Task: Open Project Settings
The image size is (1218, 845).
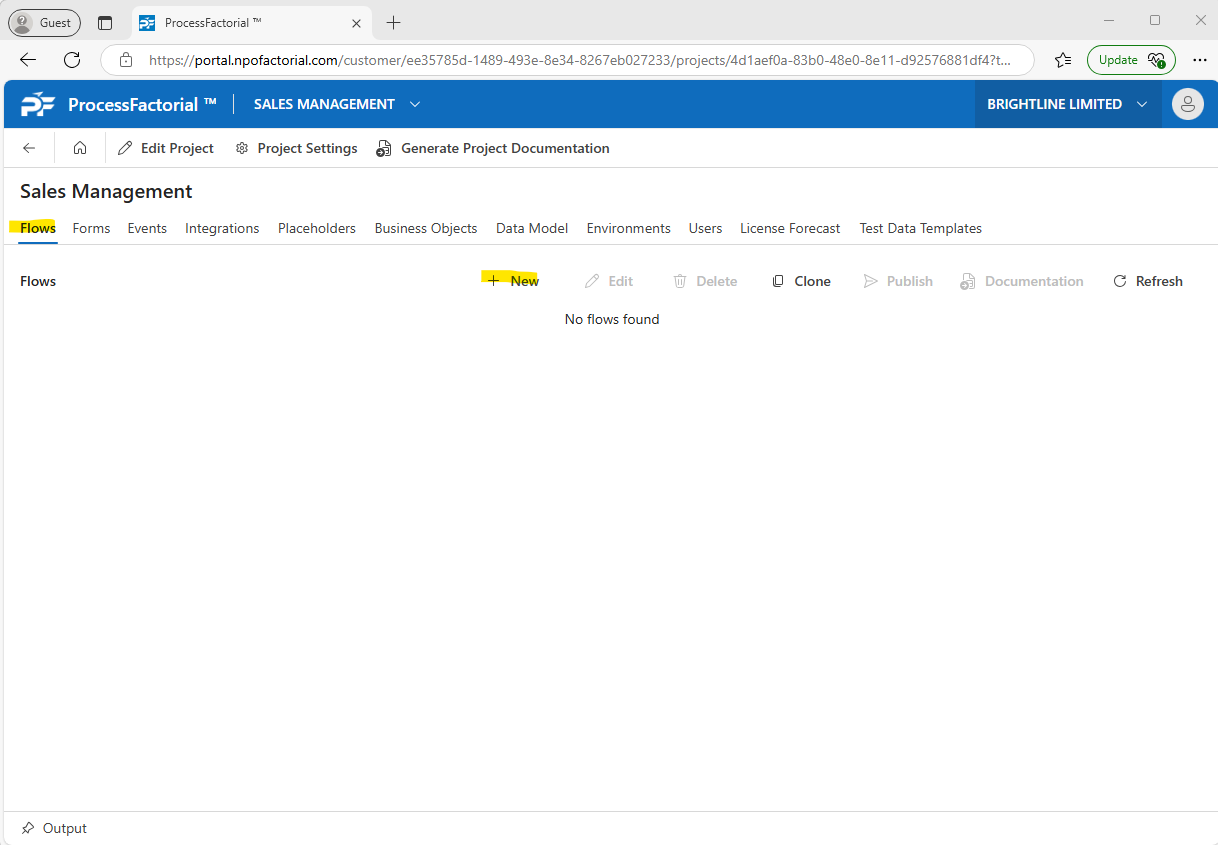Action: coord(296,148)
